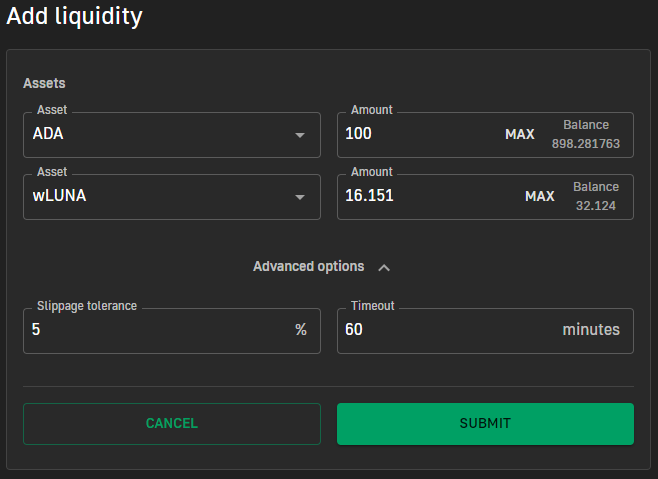Select the wLUNA asset combo box
The image size is (658, 479).
click(172, 196)
